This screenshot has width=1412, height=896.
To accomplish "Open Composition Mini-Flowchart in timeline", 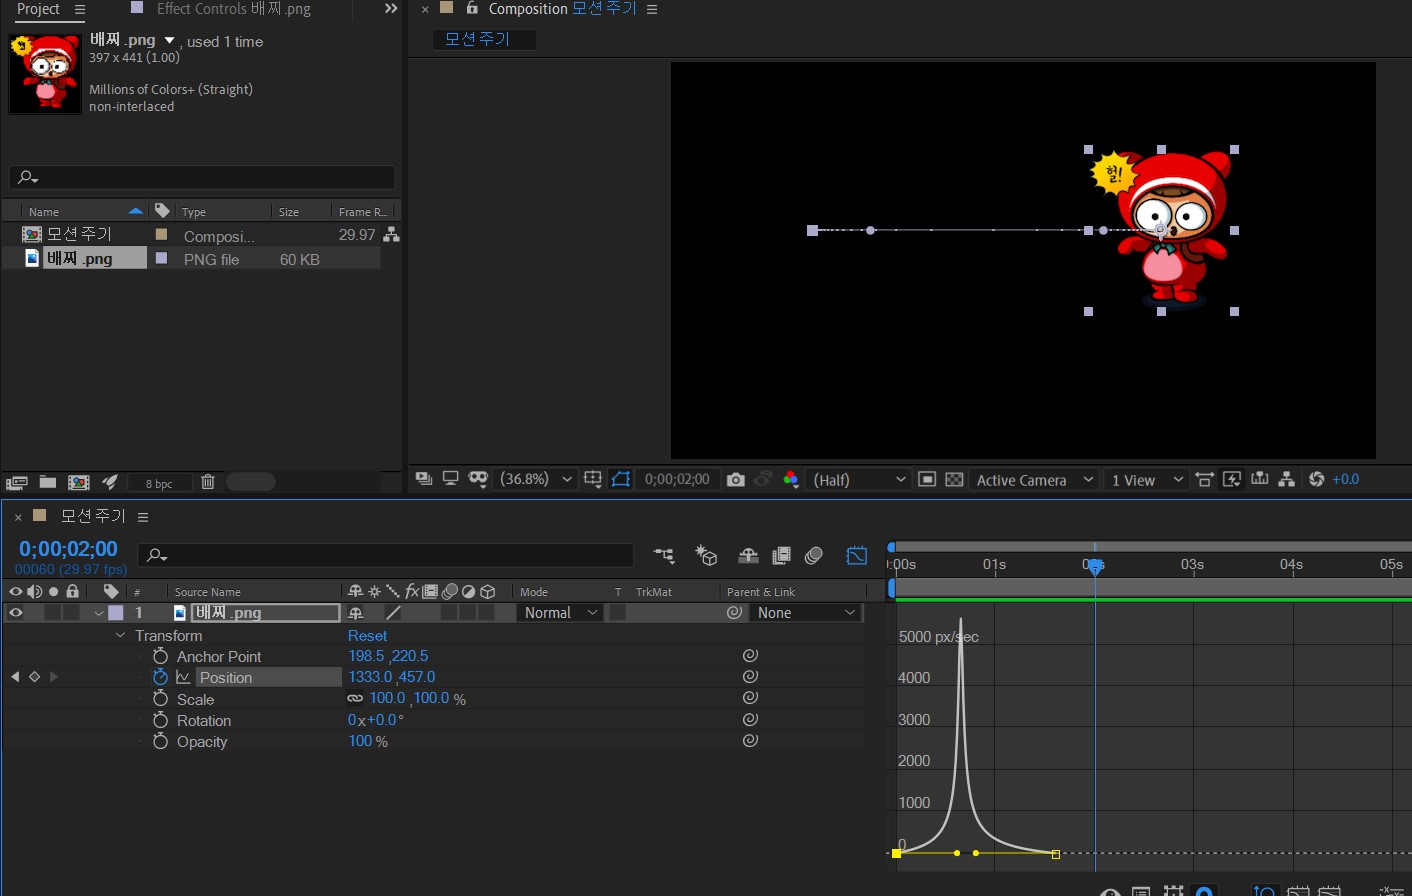I will pos(664,555).
